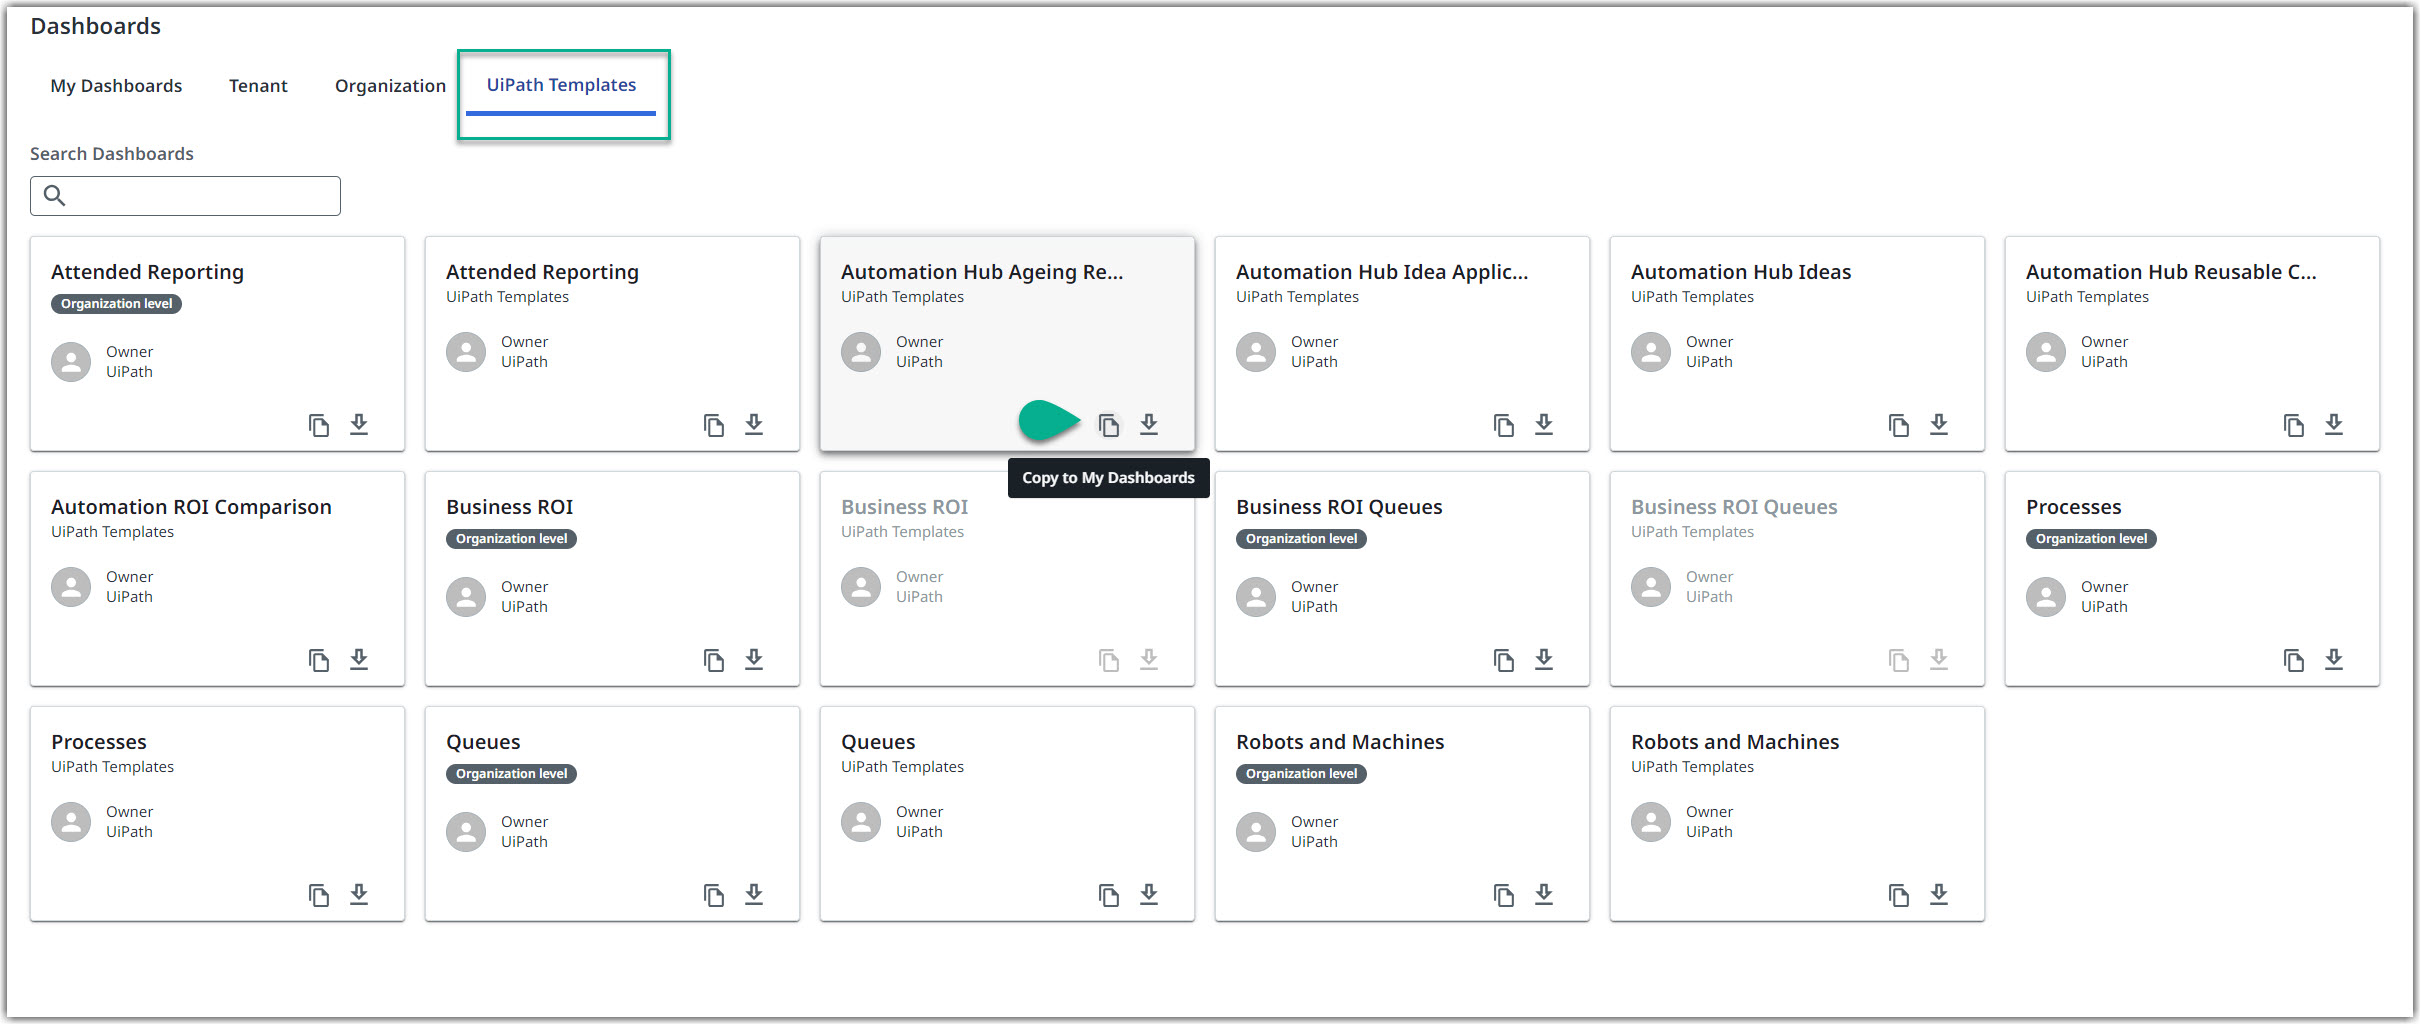Copy the Automation Hub Ageing Report dashboard
2421x1025 pixels.
point(1110,424)
